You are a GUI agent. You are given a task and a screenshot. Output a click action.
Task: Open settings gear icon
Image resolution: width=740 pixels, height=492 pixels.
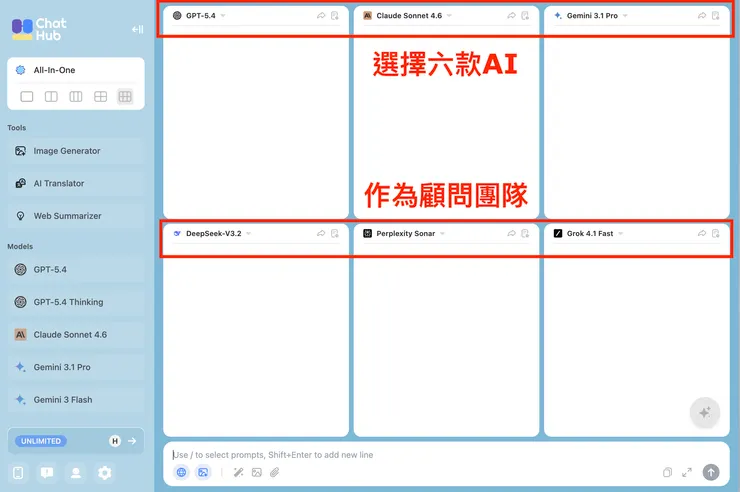(x=104, y=473)
